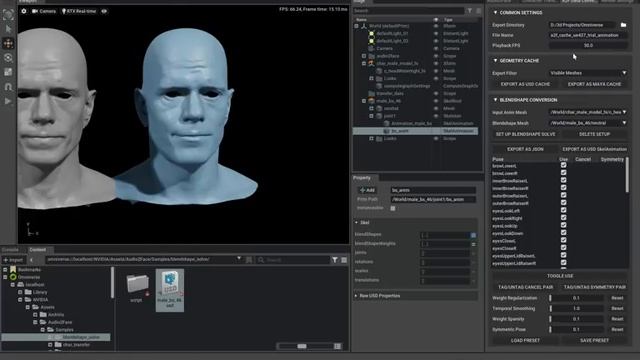This screenshot has width=640, height=360.
Task: Click Export as Maya Cache button
Action: coord(594,84)
